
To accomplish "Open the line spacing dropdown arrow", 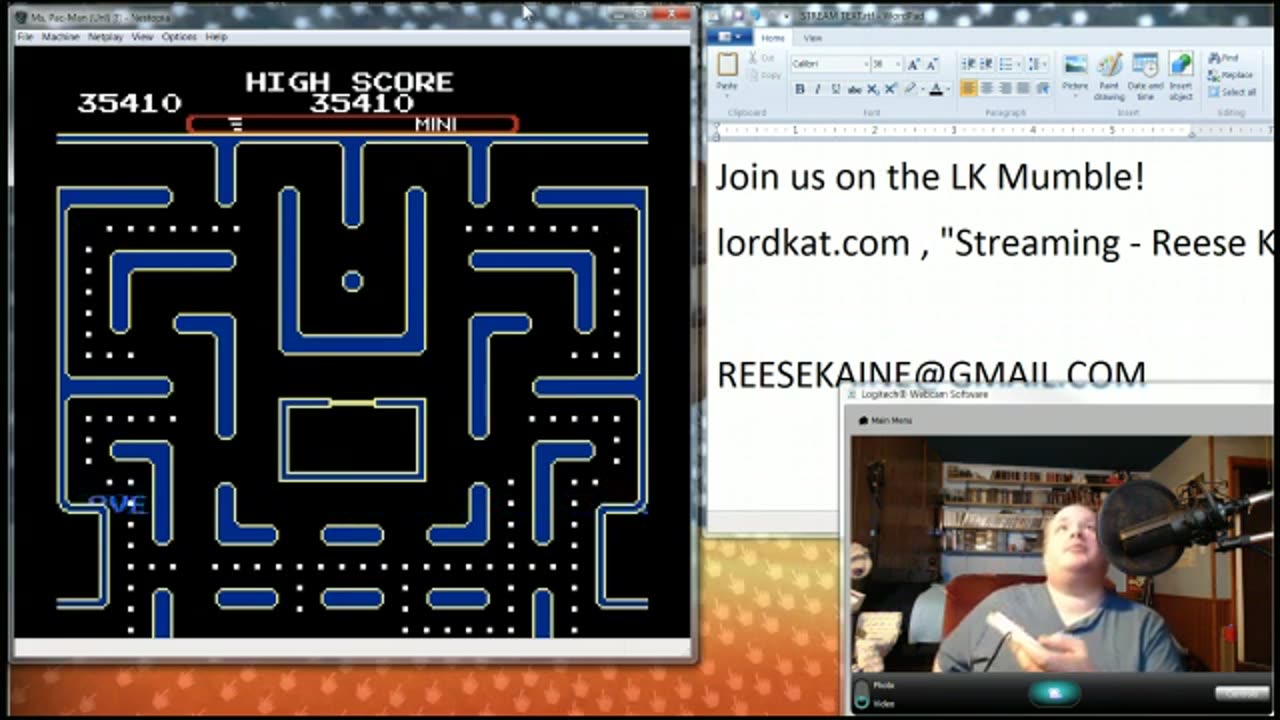I will click(x=1045, y=64).
